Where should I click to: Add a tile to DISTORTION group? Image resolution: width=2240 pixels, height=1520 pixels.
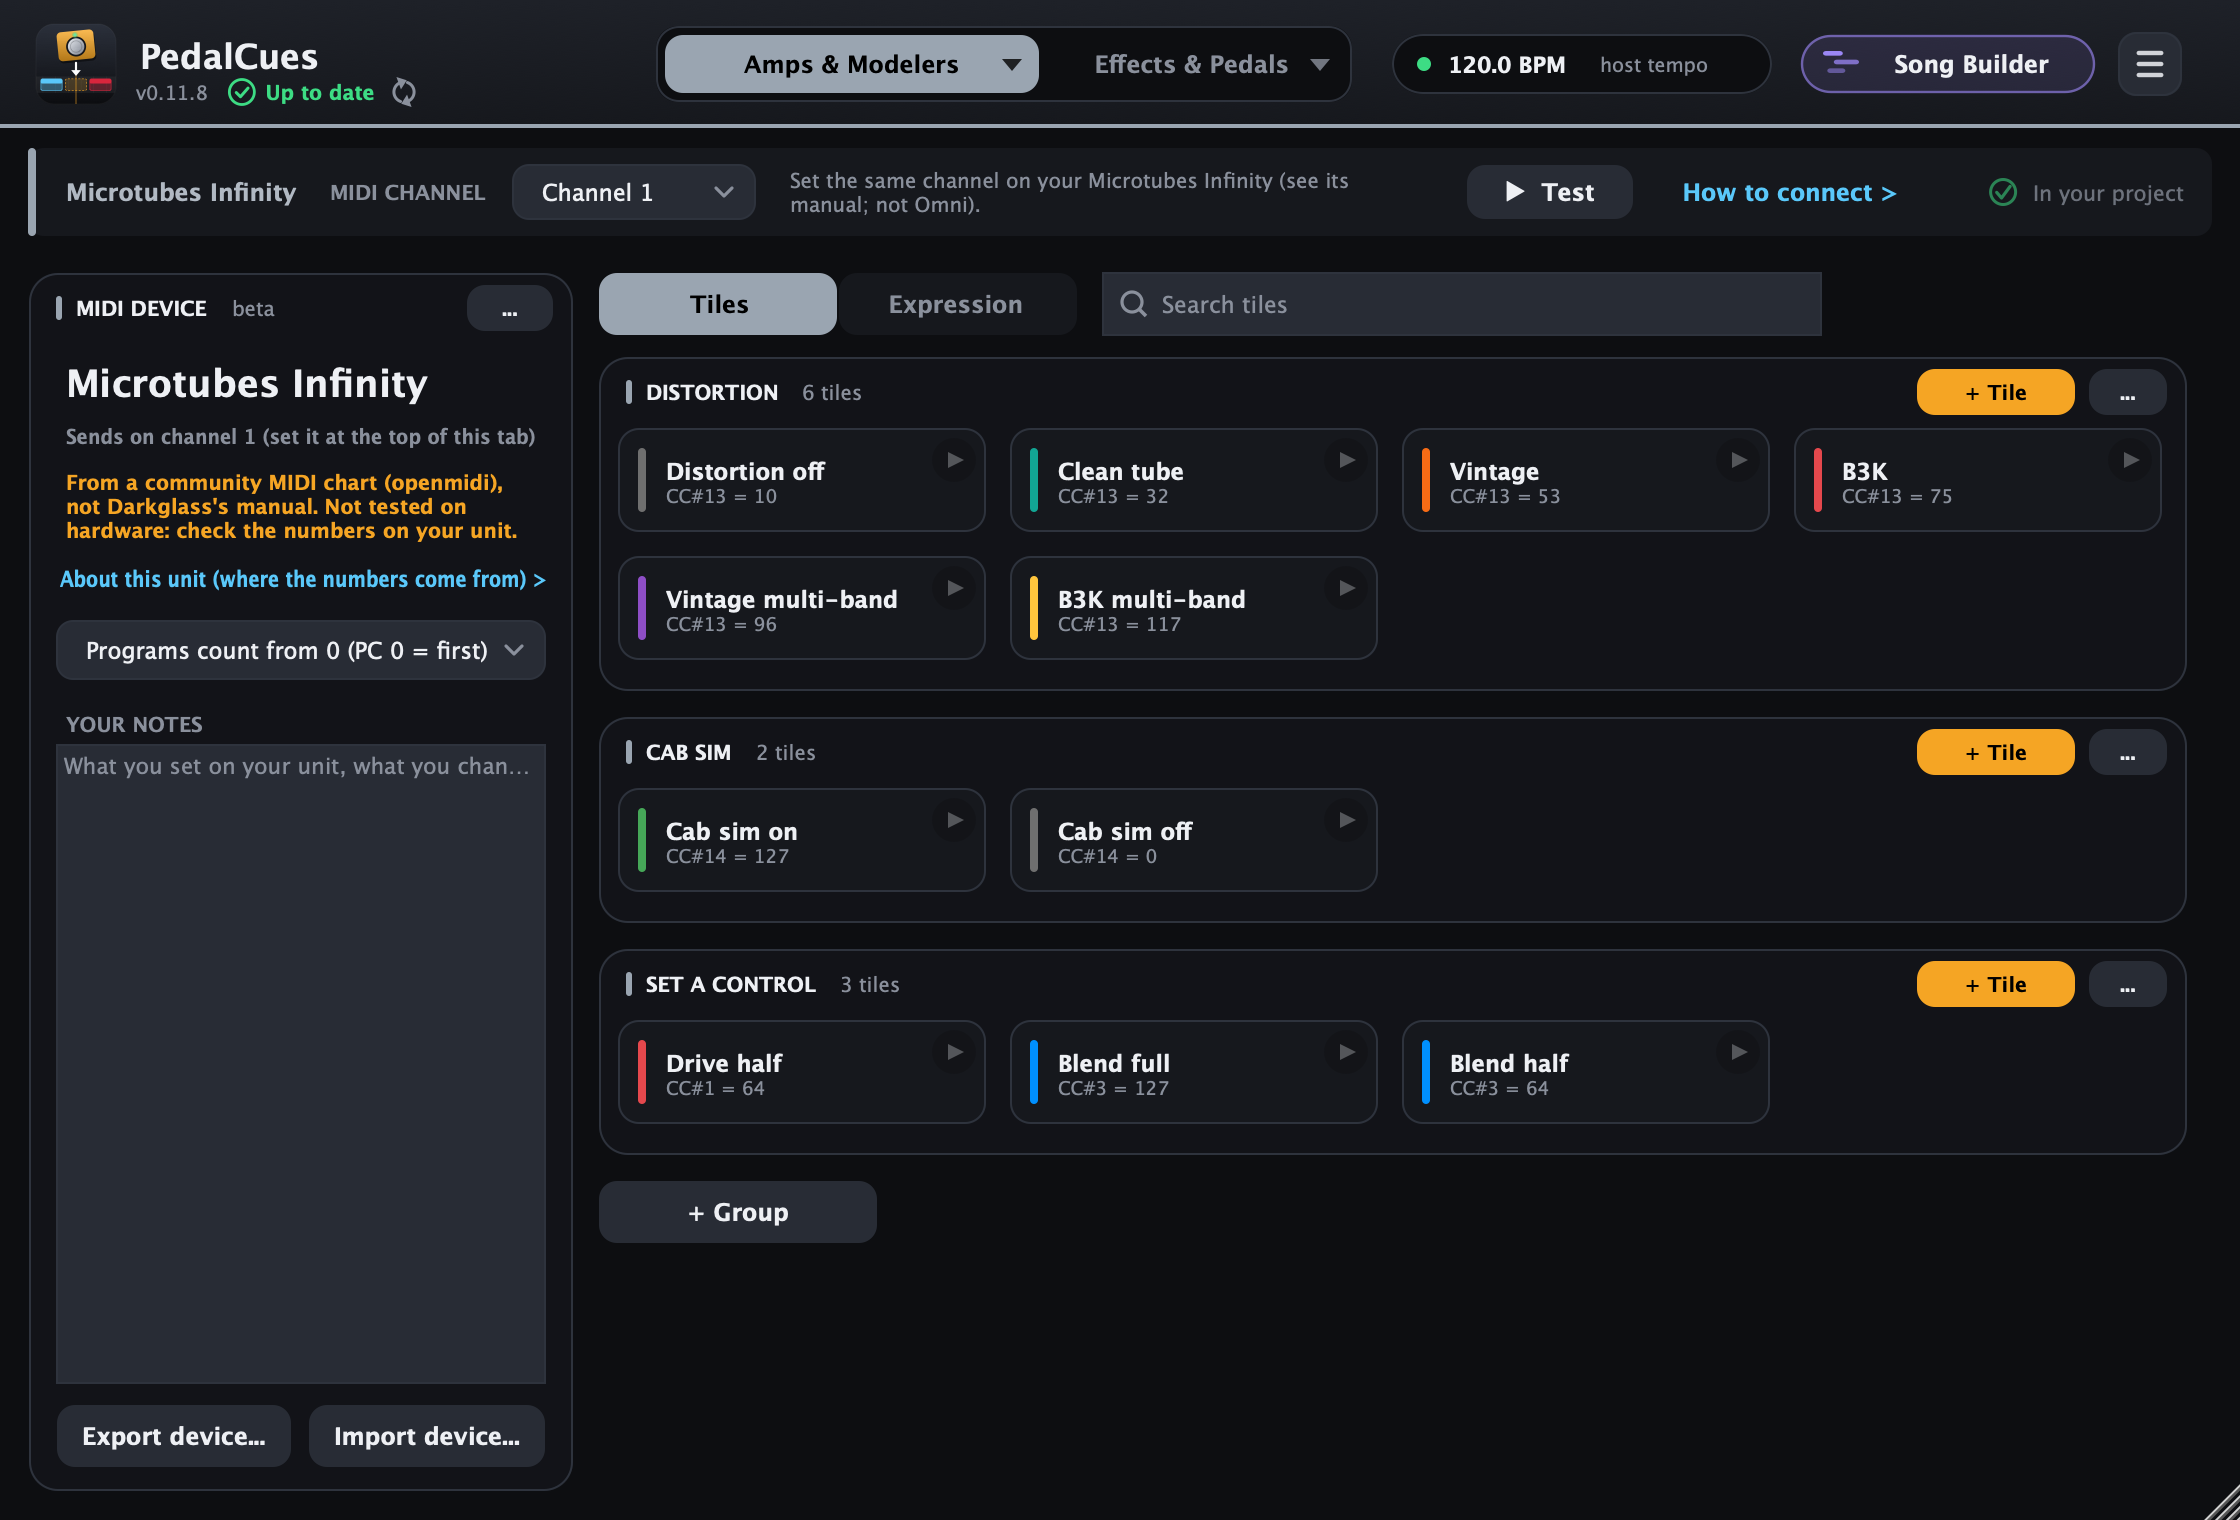pyautogui.click(x=1995, y=393)
